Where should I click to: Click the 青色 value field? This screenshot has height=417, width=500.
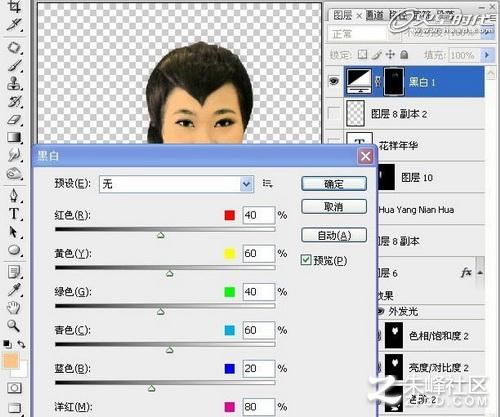coord(259,330)
